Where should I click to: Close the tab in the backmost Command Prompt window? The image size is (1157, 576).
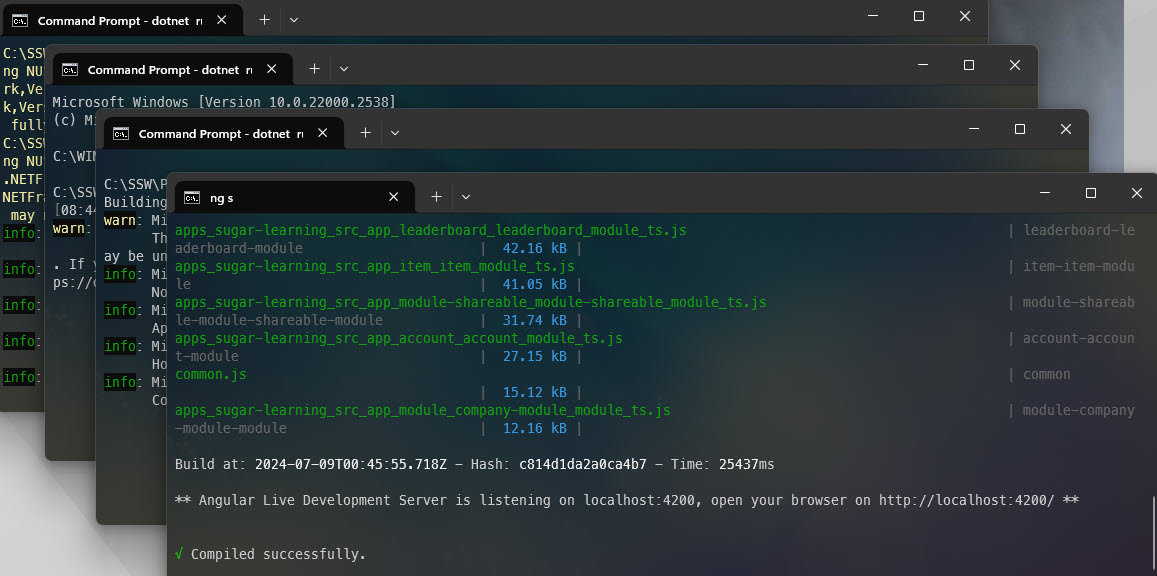222,20
